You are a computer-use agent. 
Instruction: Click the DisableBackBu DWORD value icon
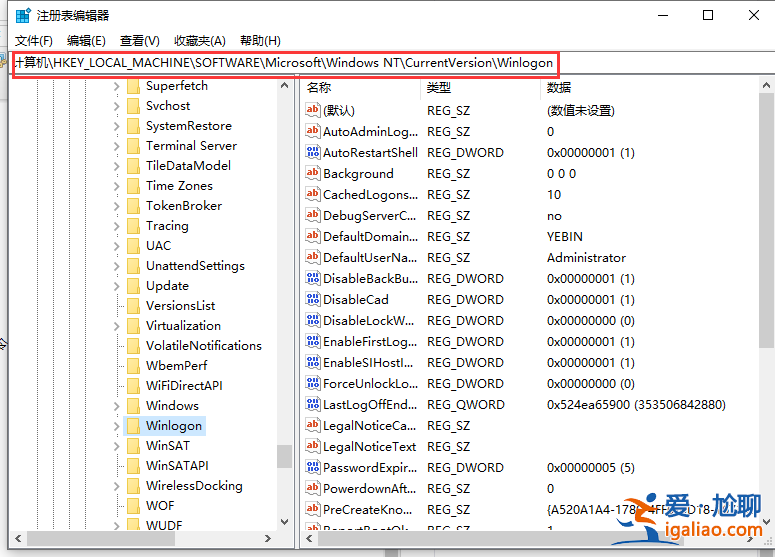coord(312,278)
